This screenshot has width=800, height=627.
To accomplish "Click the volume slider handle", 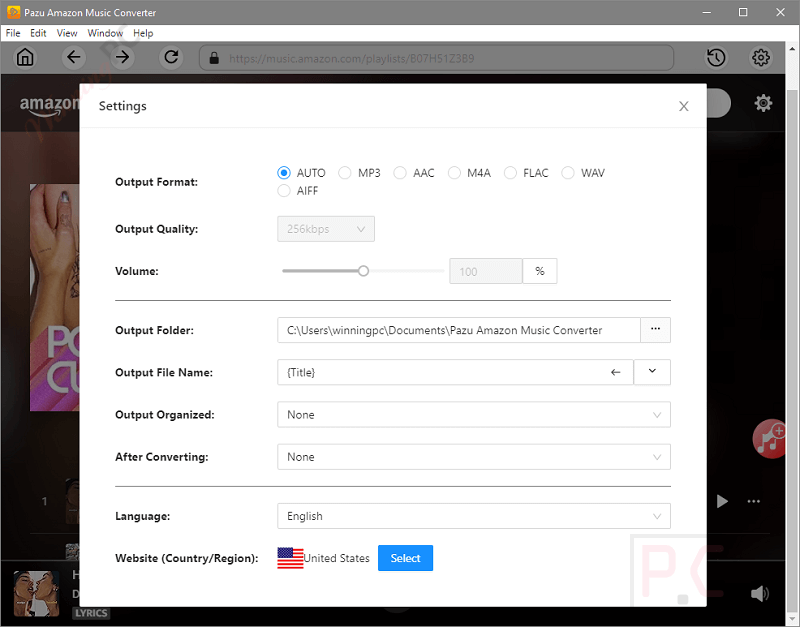I will click(x=363, y=271).
